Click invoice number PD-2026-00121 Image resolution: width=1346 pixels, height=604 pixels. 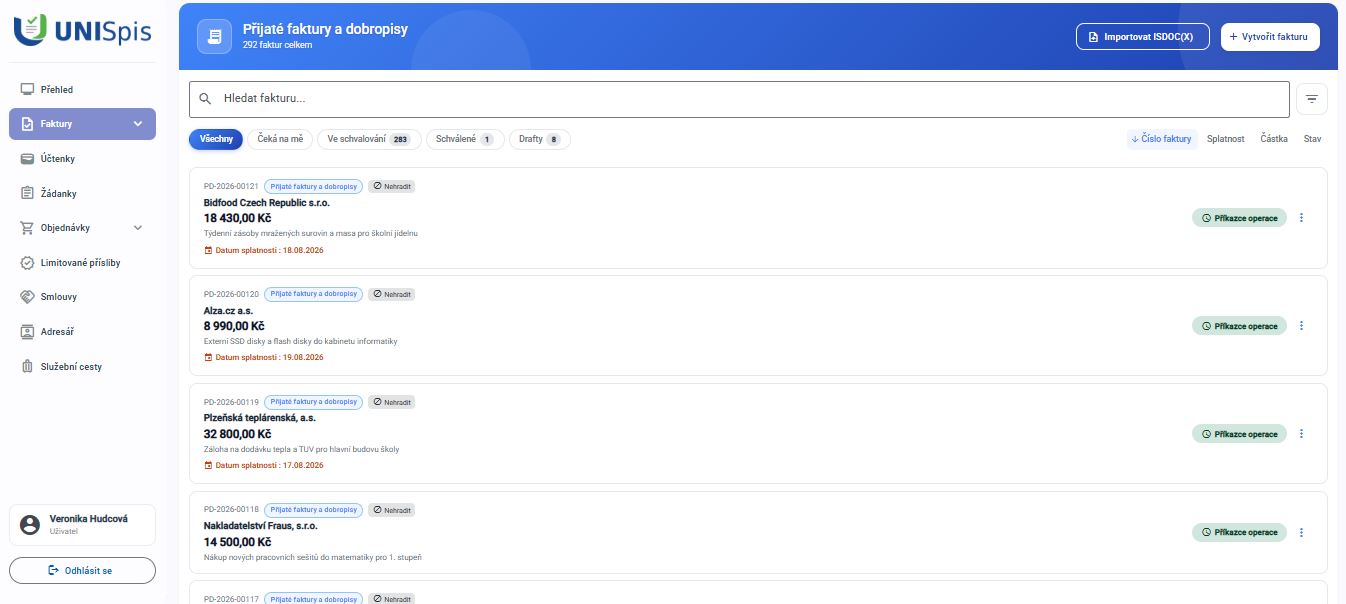tap(231, 186)
